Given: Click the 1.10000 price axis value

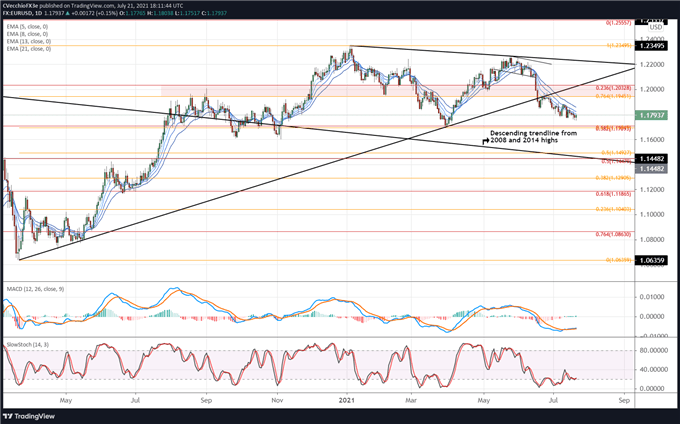Looking at the screenshot, I should [651, 215].
